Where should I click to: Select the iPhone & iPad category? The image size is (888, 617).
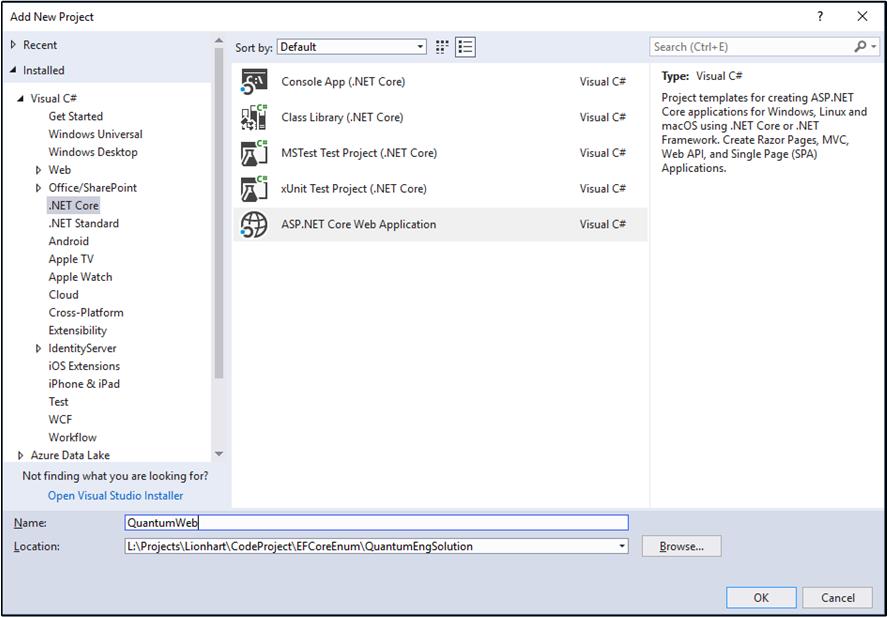click(84, 384)
